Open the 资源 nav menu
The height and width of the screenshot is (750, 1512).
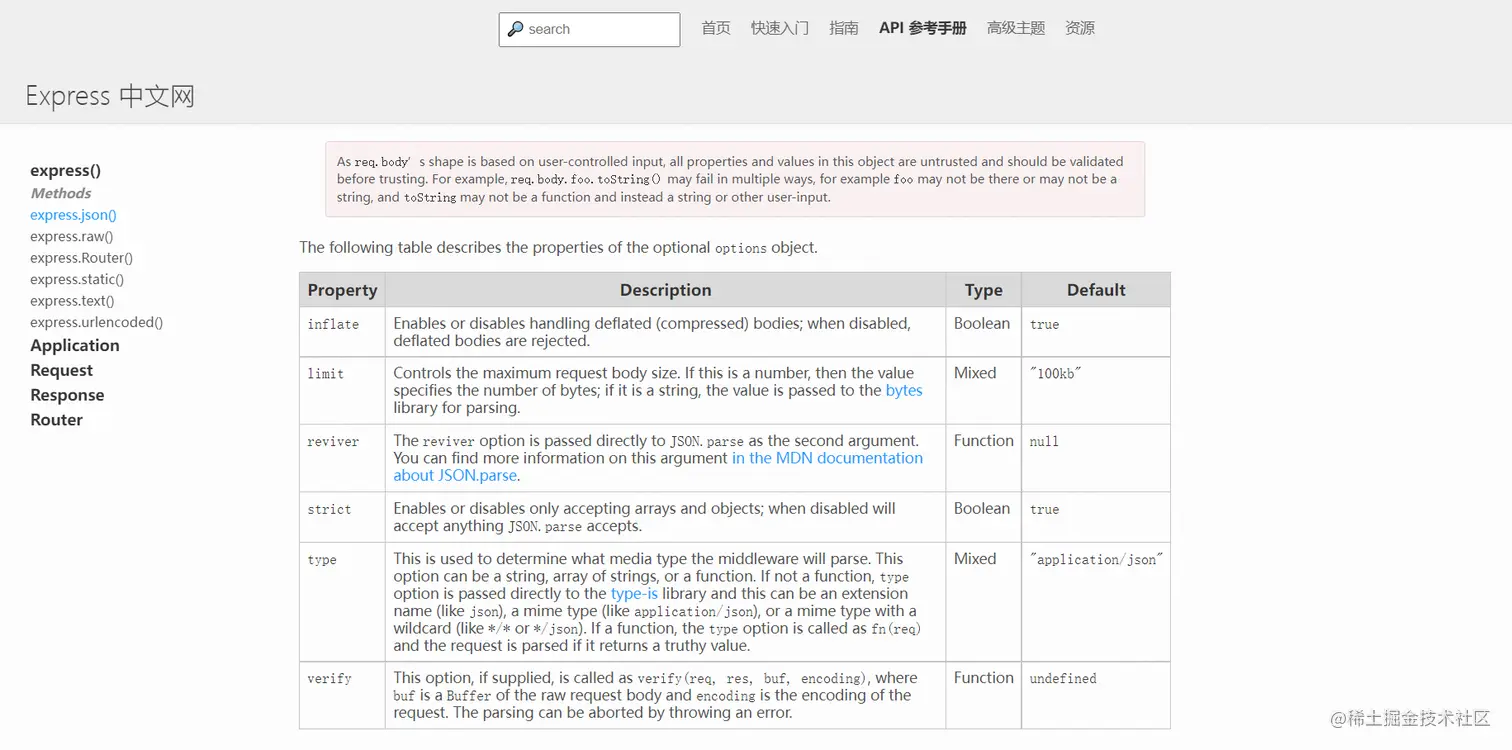click(x=1080, y=28)
